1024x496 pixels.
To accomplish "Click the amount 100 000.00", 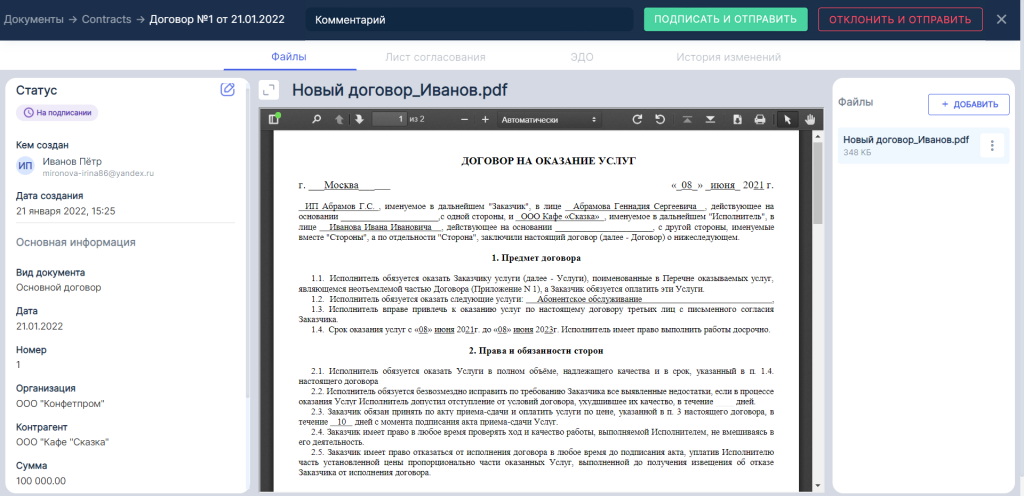I will point(41,481).
